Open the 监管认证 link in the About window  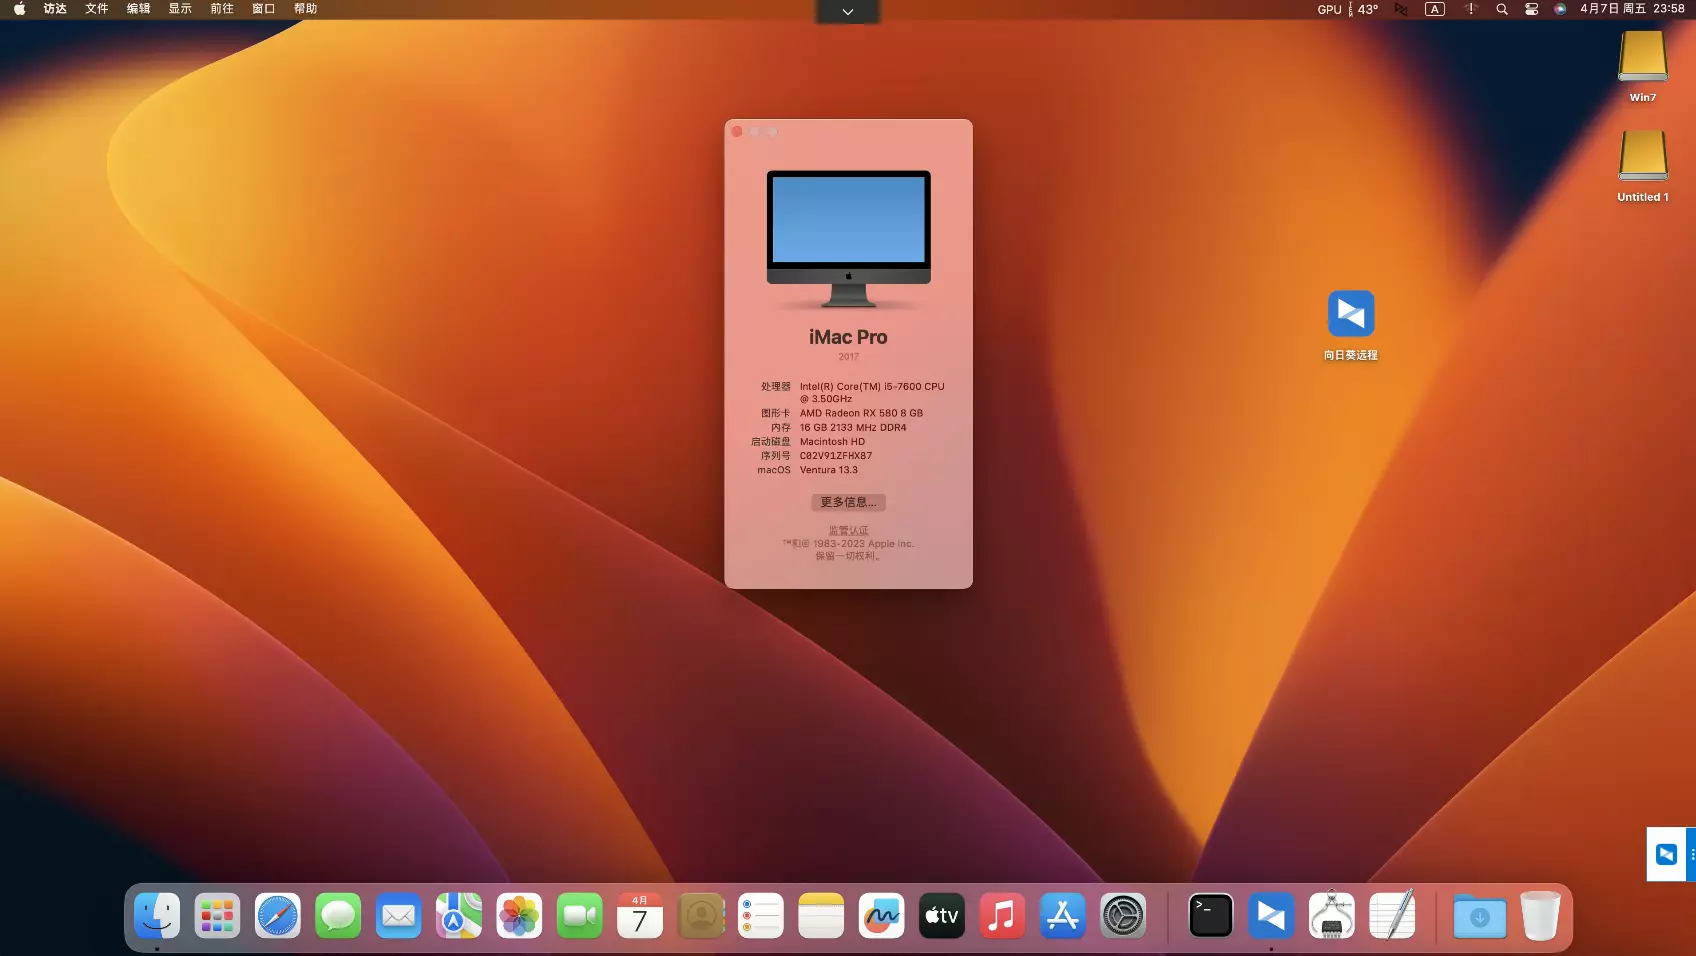tap(847, 530)
